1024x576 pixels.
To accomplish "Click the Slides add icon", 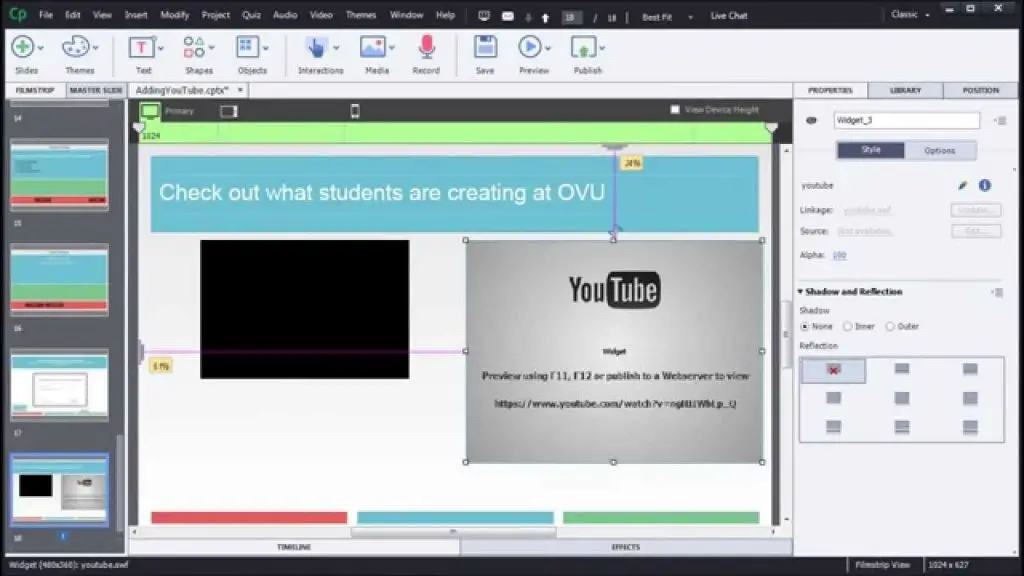I will pyautogui.click(x=23, y=47).
